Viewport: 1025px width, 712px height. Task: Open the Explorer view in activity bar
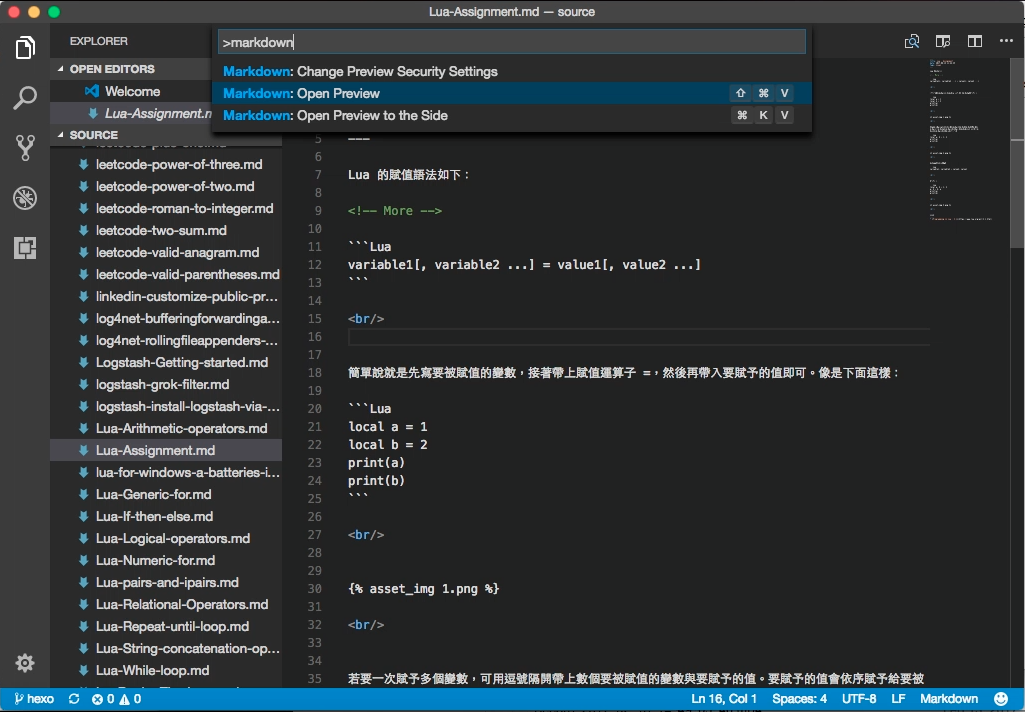(25, 48)
